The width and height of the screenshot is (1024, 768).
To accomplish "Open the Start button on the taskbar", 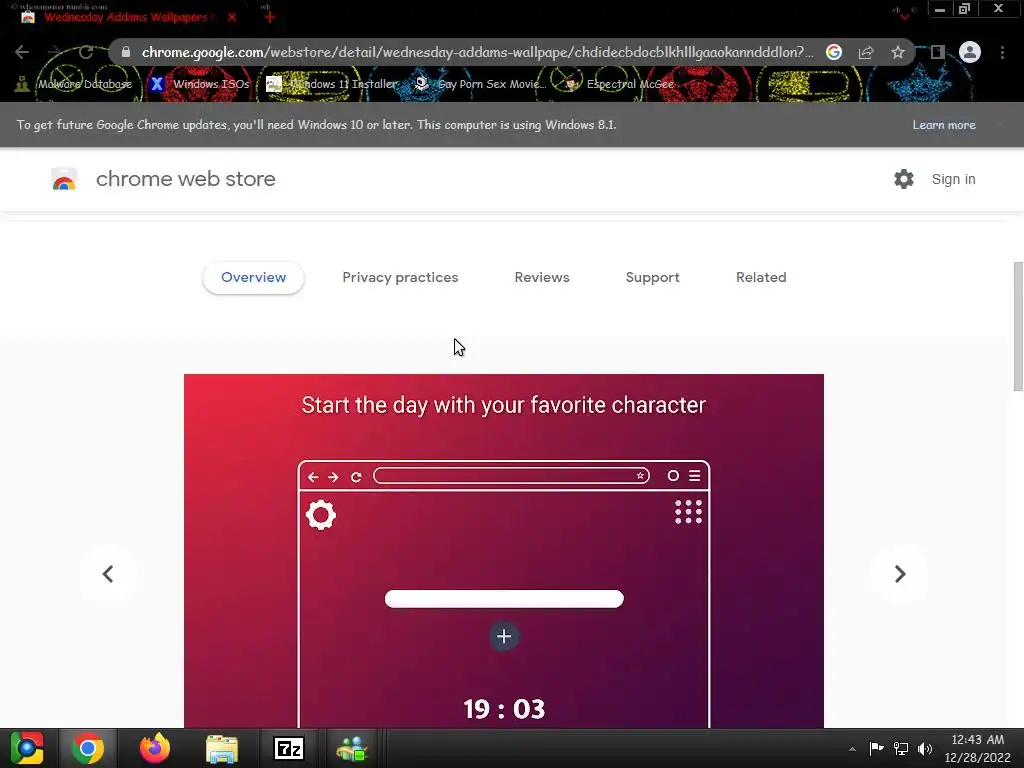I will 27,748.
